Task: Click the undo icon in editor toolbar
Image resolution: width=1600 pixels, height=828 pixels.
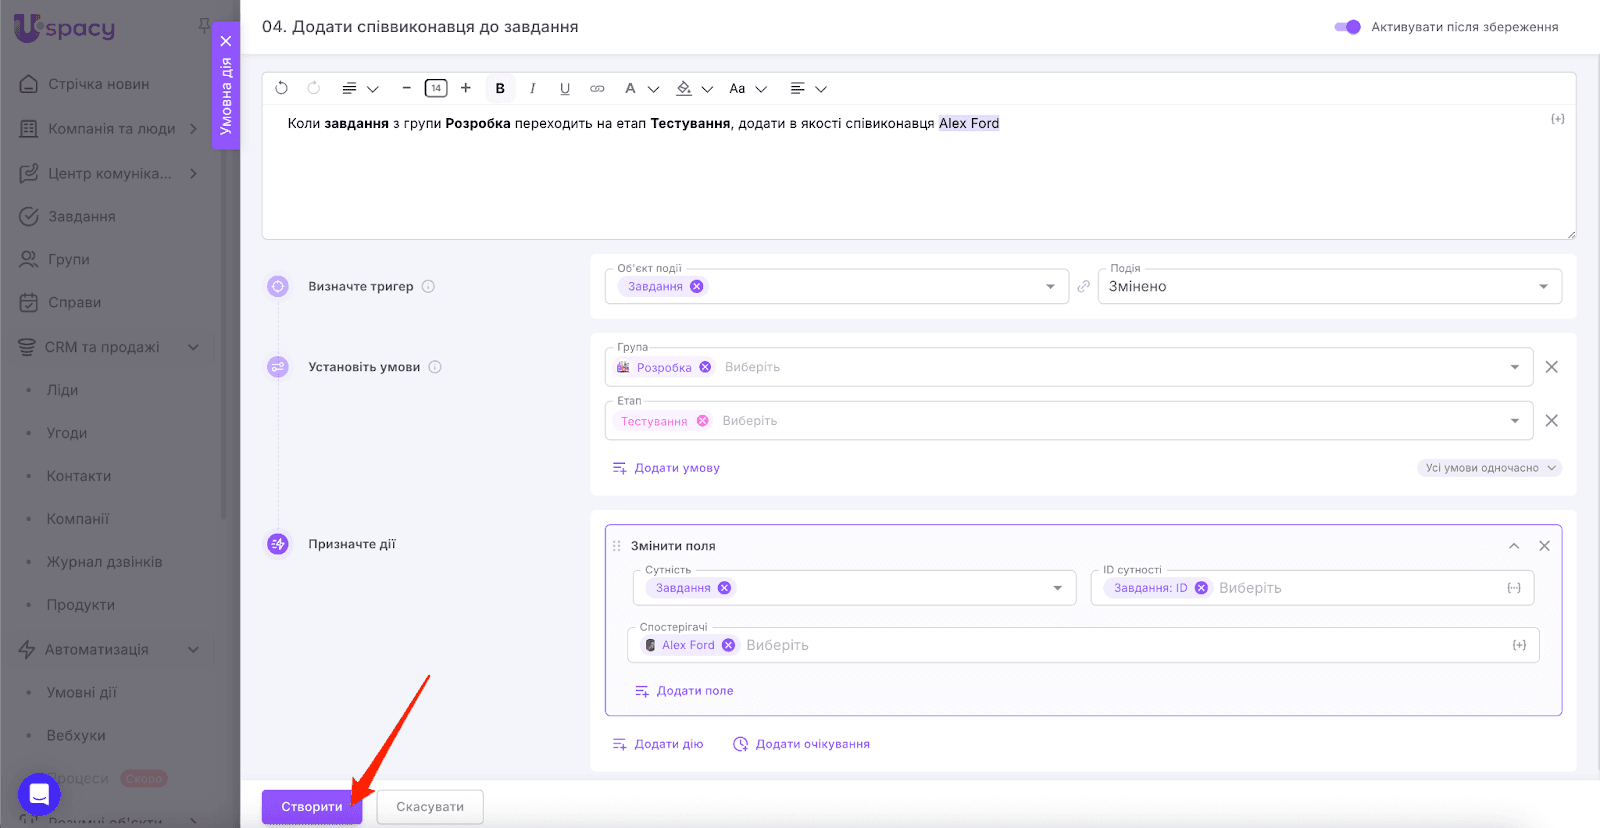Action: tap(281, 88)
